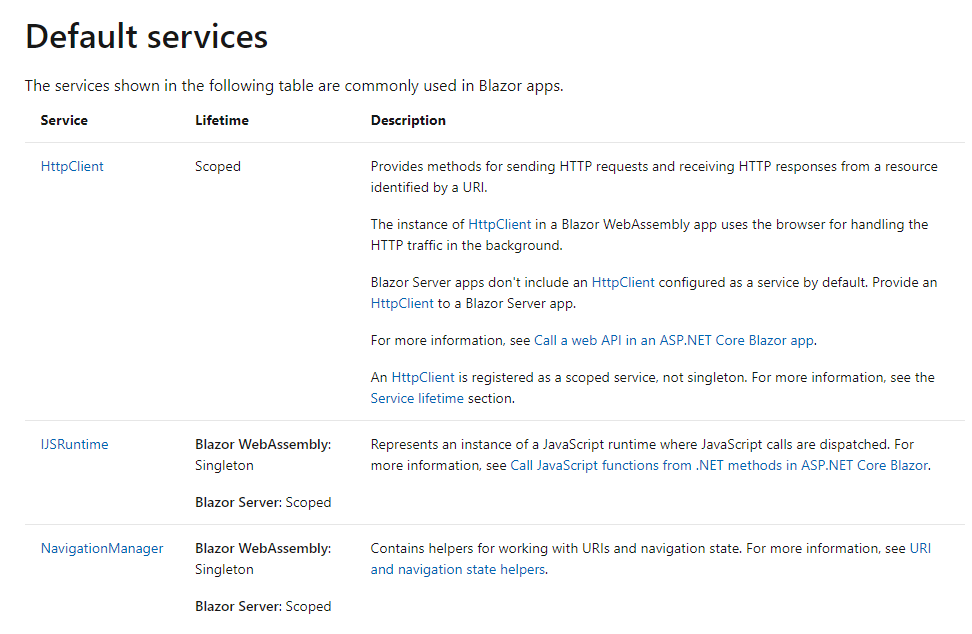Click the Scoped lifetime cell for HttpClient
The image size is (972, 634).
pos(218,167)
